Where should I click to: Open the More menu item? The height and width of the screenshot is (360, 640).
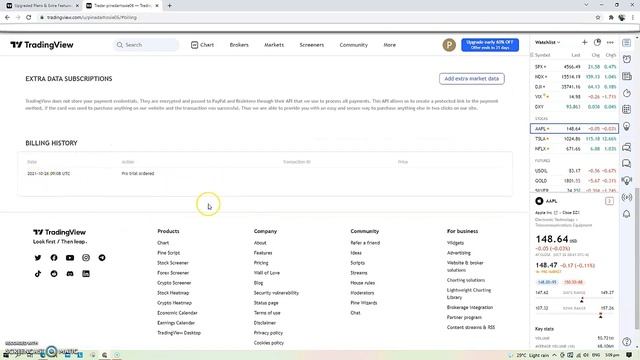tap(389, 45)
